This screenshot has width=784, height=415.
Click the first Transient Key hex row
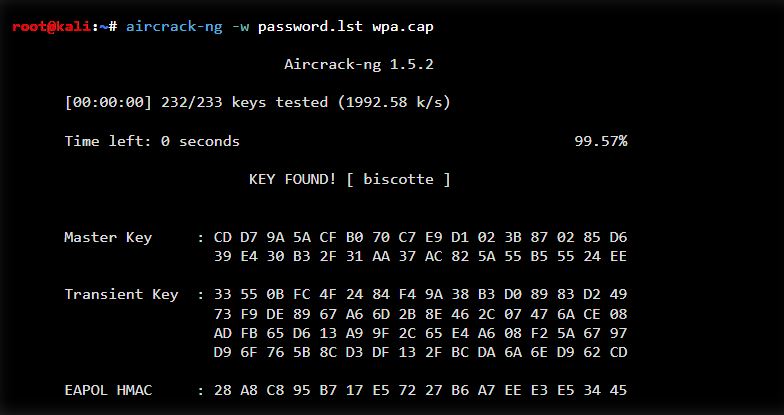point(420,294)
